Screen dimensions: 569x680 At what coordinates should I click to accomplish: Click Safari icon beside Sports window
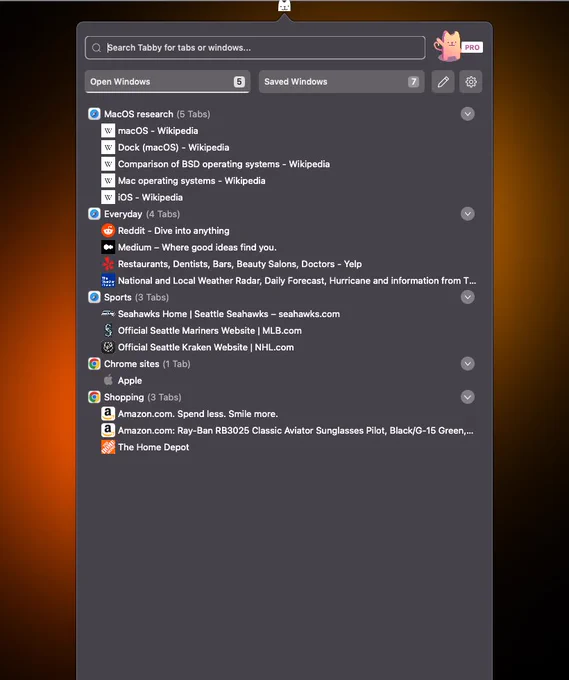click(94, 297)
